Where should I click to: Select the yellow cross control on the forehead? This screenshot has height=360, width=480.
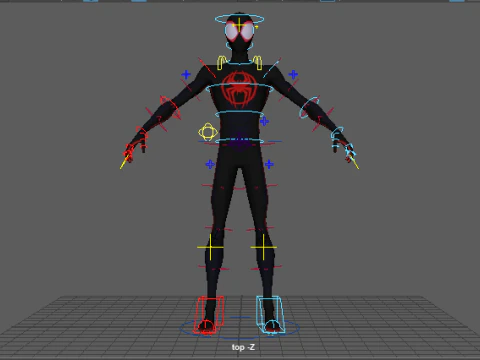tap(239, 25)
